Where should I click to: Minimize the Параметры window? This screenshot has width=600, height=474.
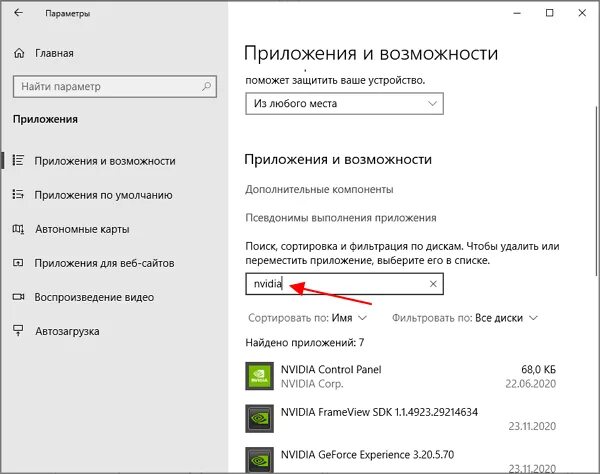click(517, 13)
